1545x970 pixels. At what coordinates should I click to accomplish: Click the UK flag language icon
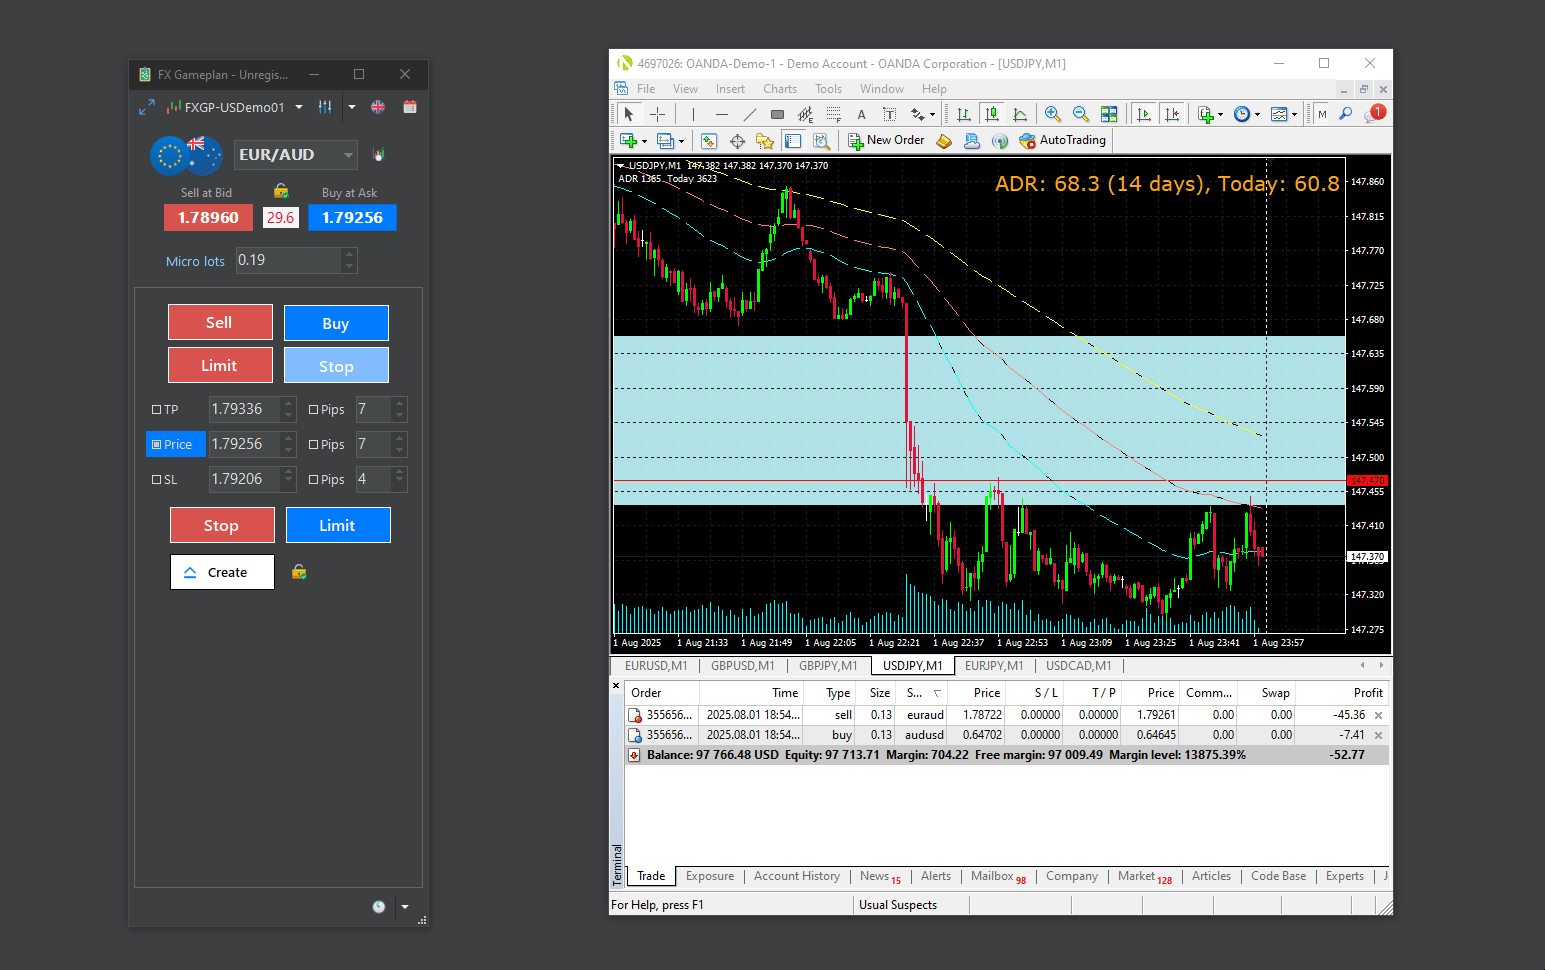pos(378,107)
